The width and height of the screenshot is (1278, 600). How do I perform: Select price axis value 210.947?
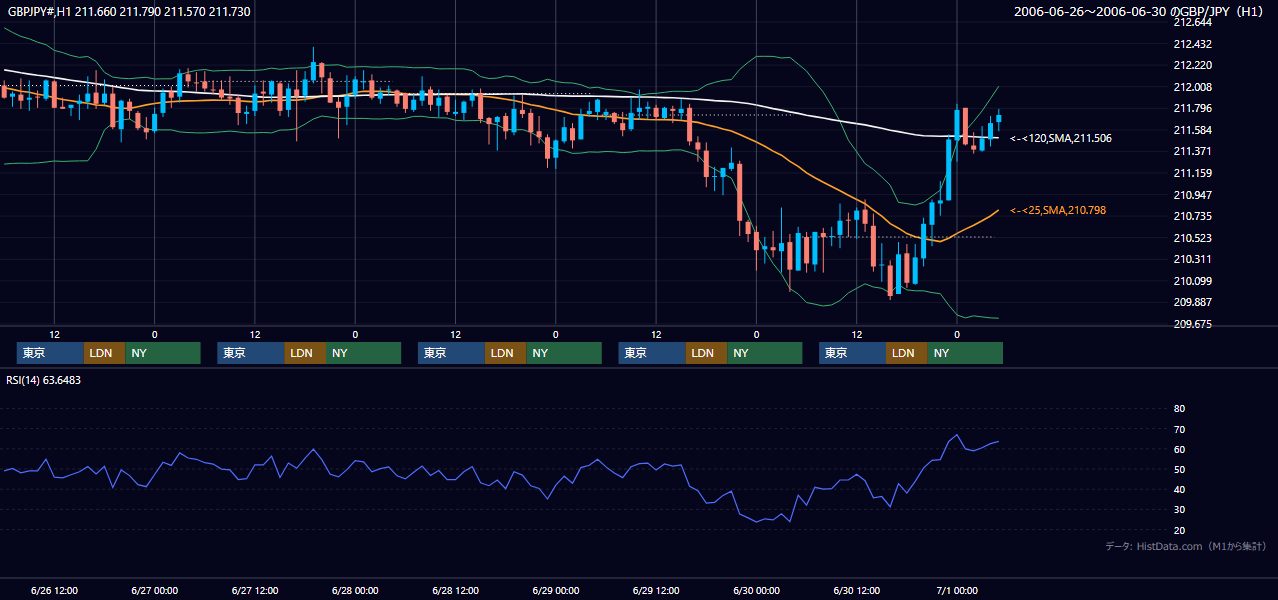click(x=1194, y=195)
